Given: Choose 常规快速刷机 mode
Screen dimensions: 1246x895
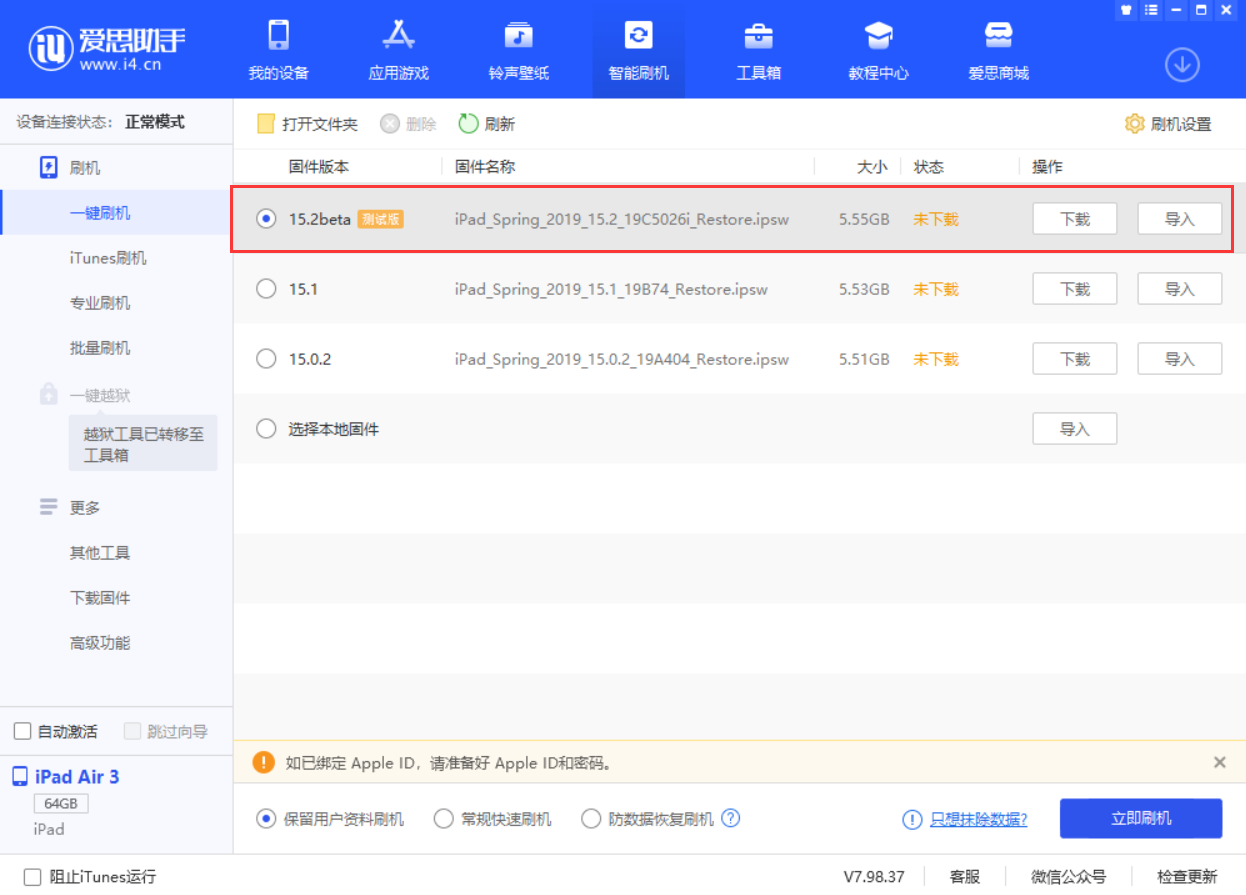Looking at the screenshot, I should pyautogui.click(x=444, y=819).
